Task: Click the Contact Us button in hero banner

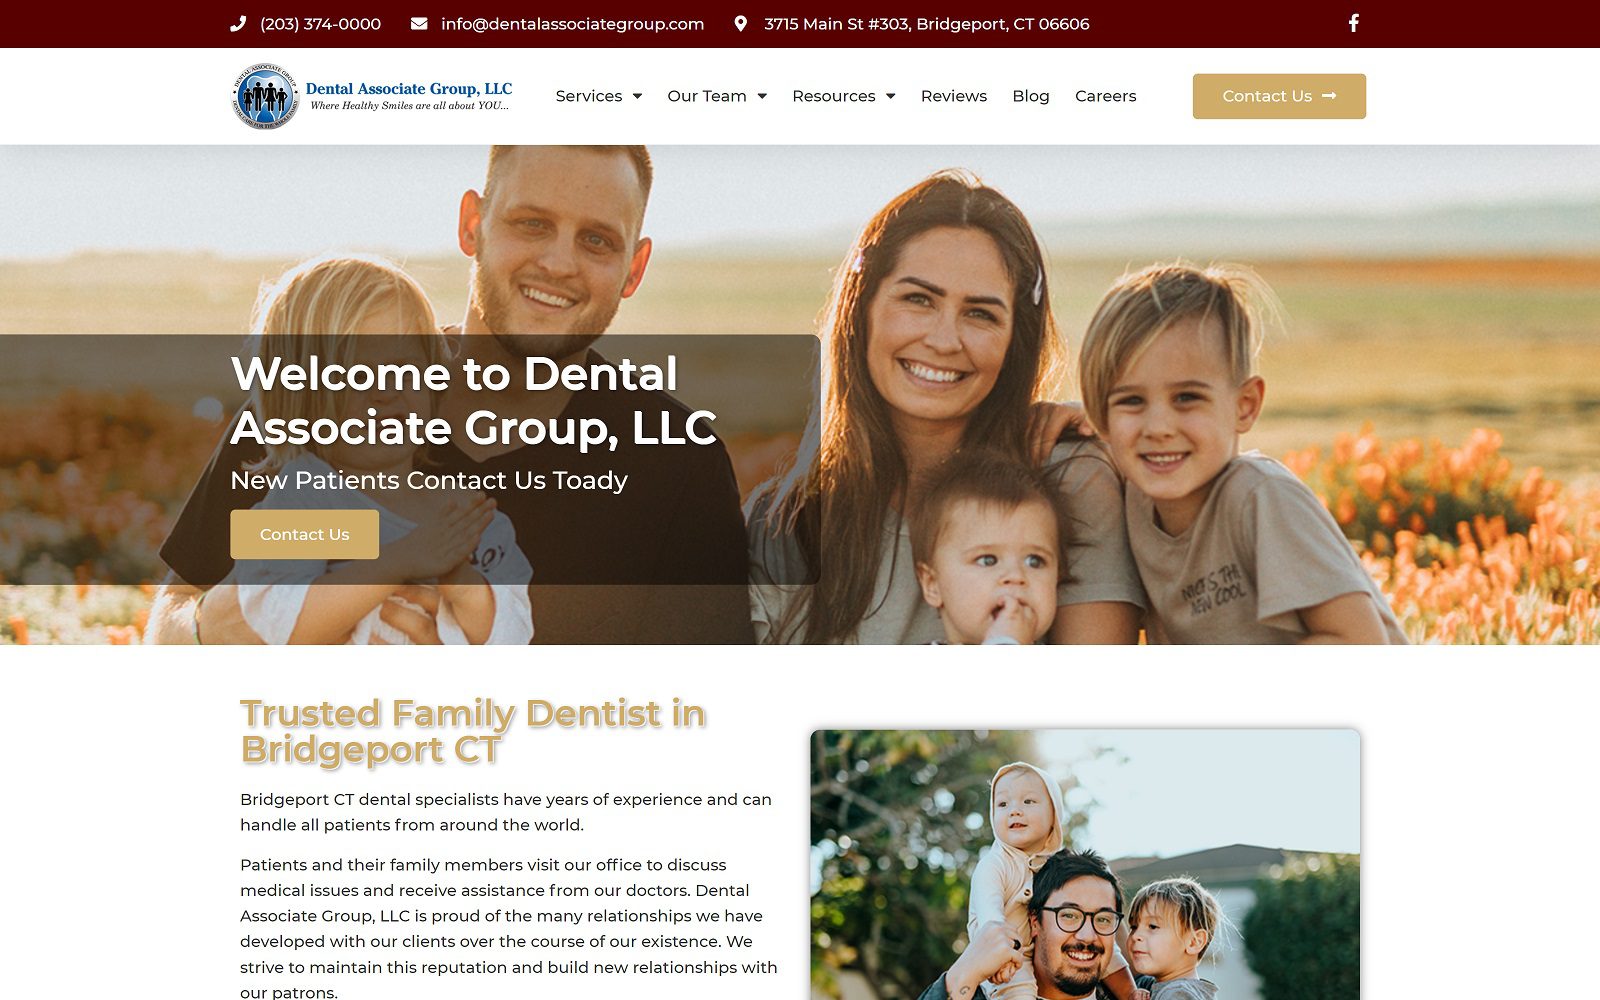Action: click(x=305, y=534)
